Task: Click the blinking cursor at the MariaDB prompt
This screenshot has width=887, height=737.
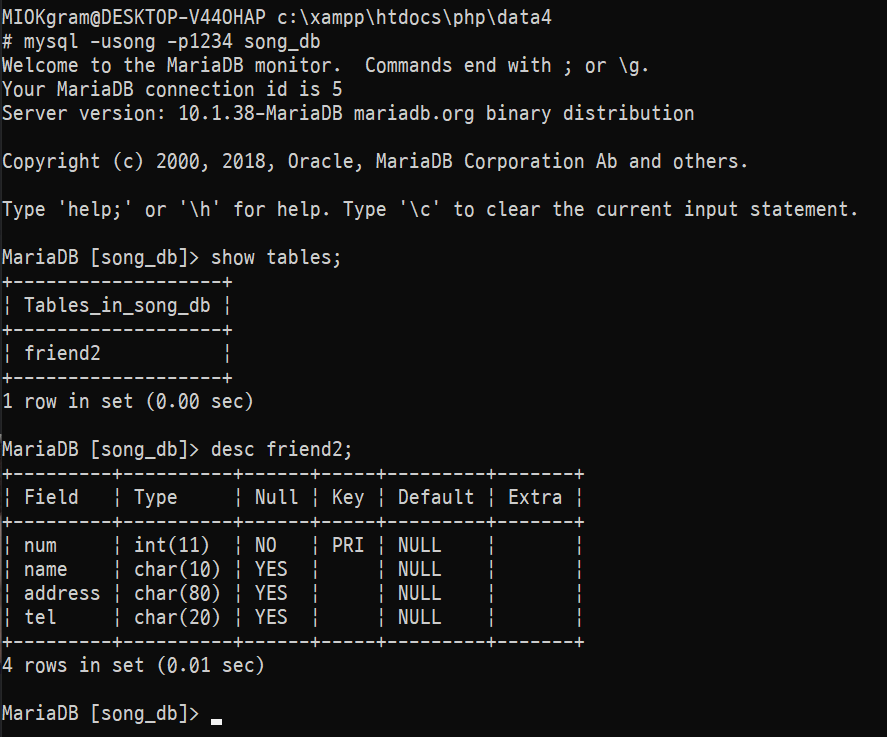Action: point(216,716)
